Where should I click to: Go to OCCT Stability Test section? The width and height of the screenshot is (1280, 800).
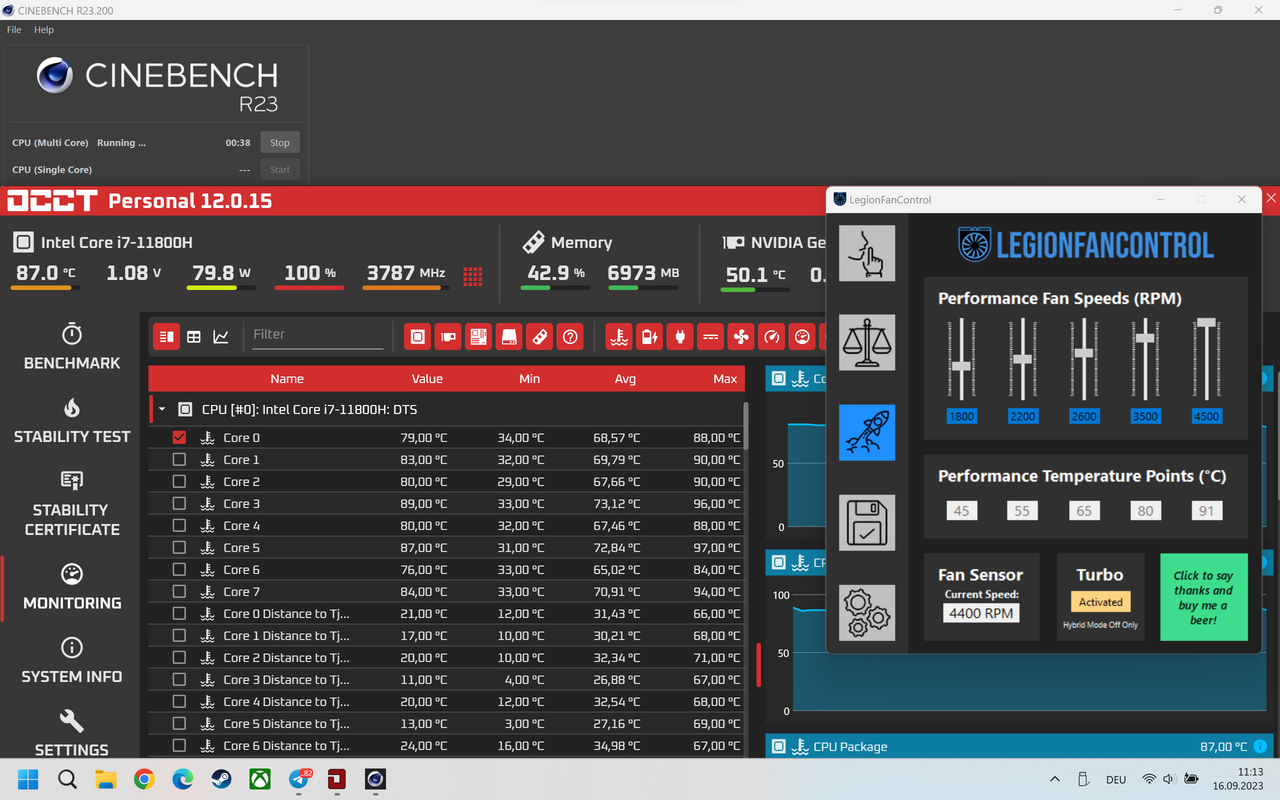pos(72,421)
